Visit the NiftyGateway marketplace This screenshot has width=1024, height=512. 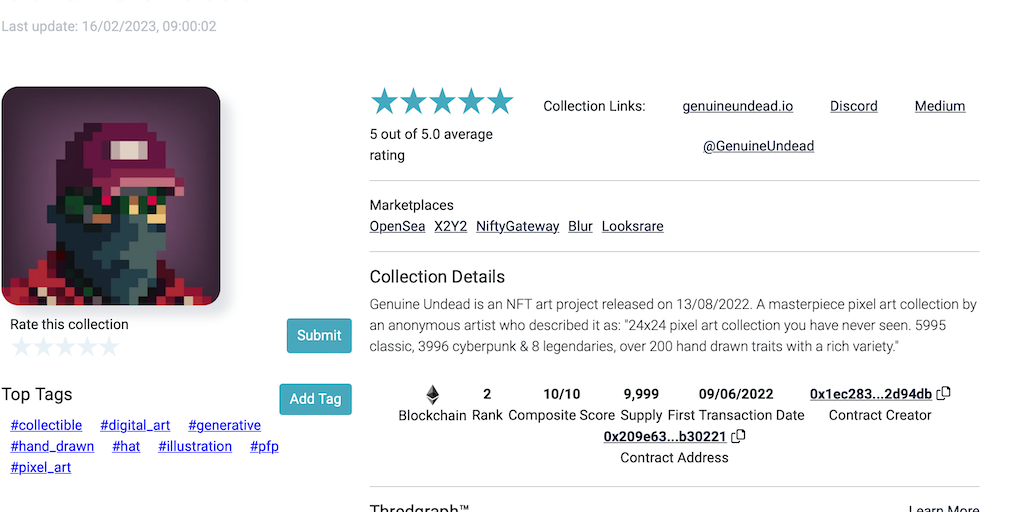[x=517, y=227]
